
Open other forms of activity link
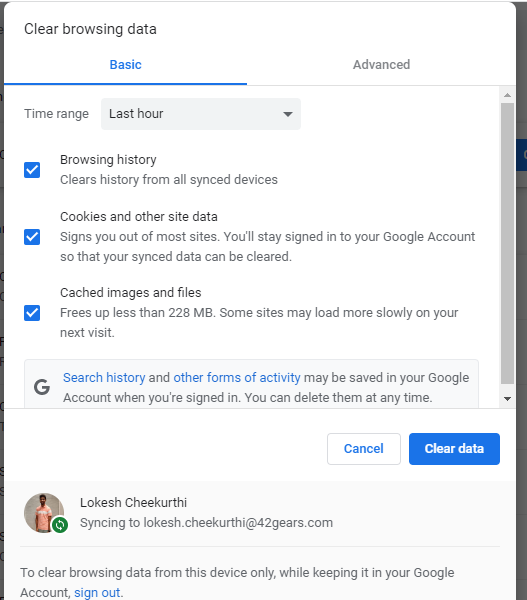(237, 378)
